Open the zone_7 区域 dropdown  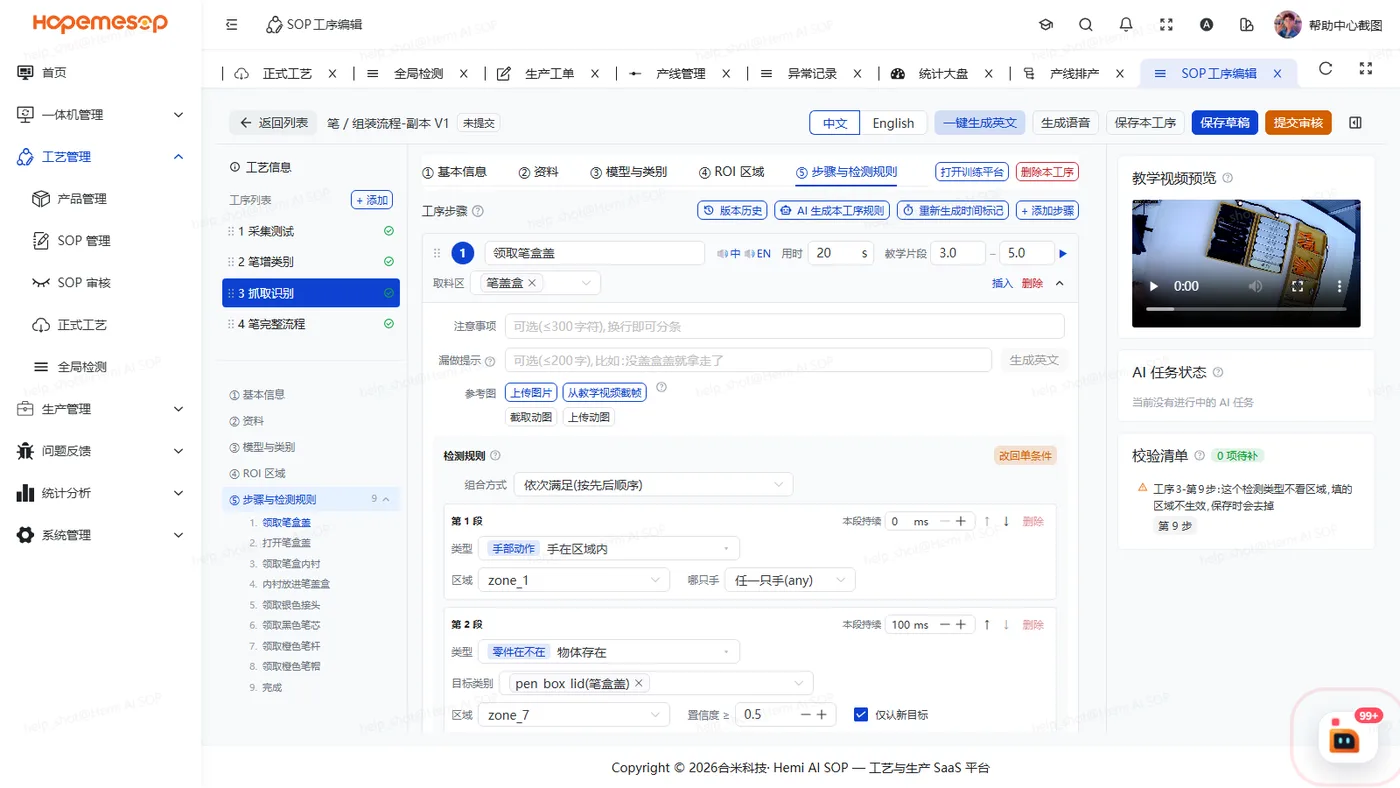pyautogui.click(x=574, y=715)
